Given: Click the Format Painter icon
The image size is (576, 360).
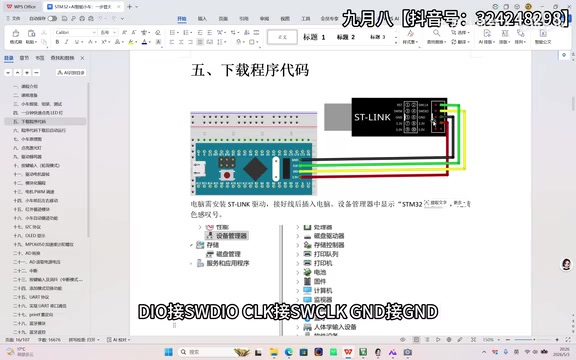Looking at the screenshot, I should click(16, 33).
